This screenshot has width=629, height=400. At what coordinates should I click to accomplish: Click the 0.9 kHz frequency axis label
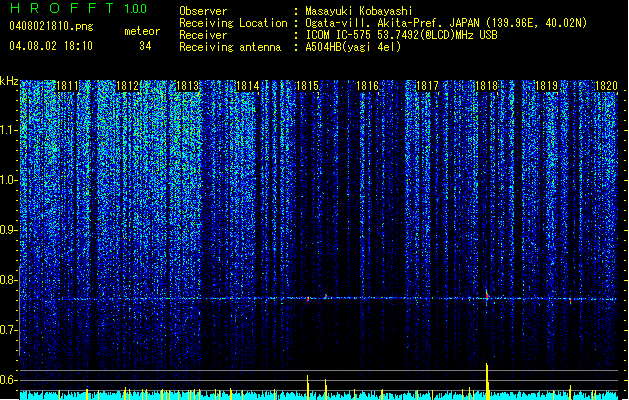pos(8,230)
